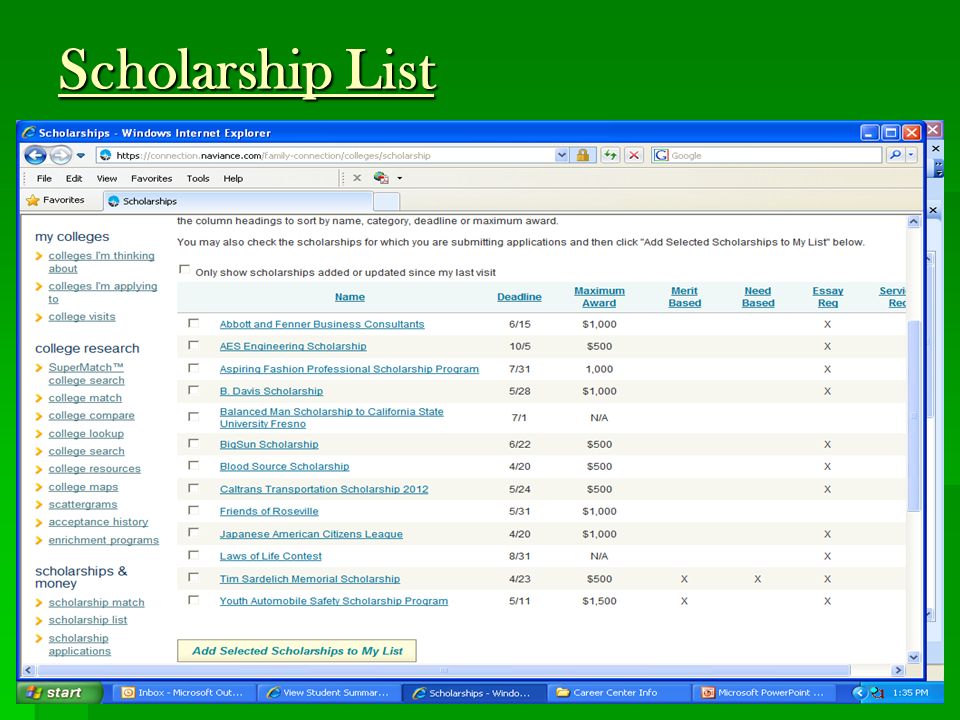Open the Career Center Info taskbar folder
The width and height of the screenshot is (960, 720).
click(x=617, y=692)
